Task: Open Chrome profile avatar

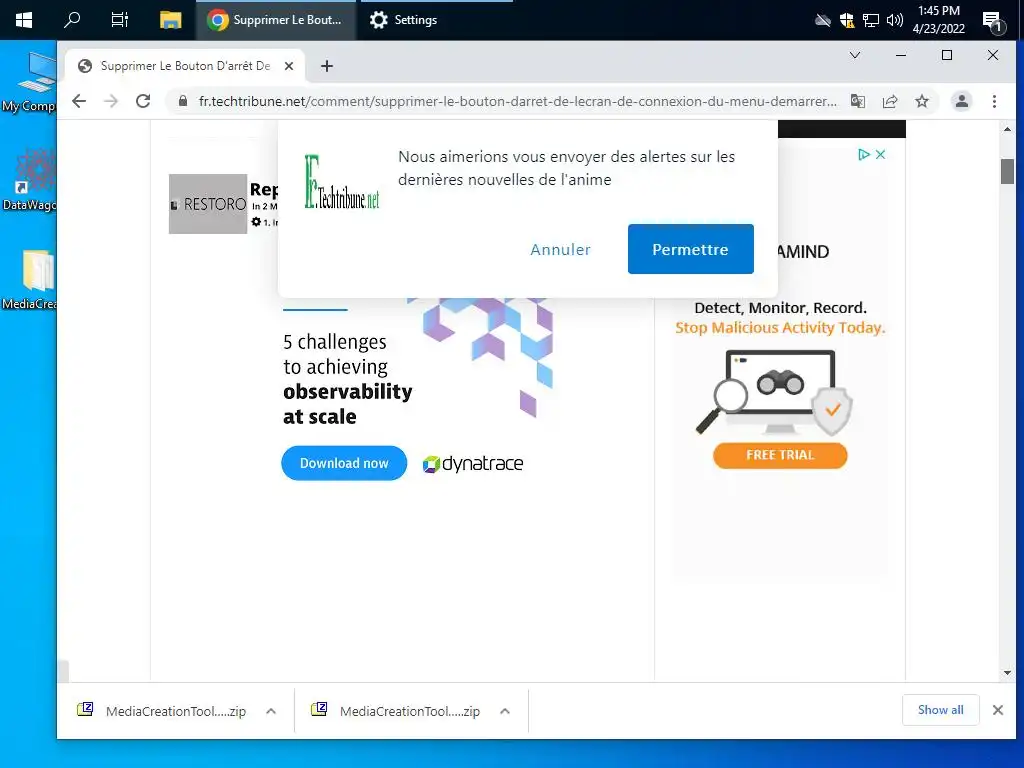Action: point(961,101)
